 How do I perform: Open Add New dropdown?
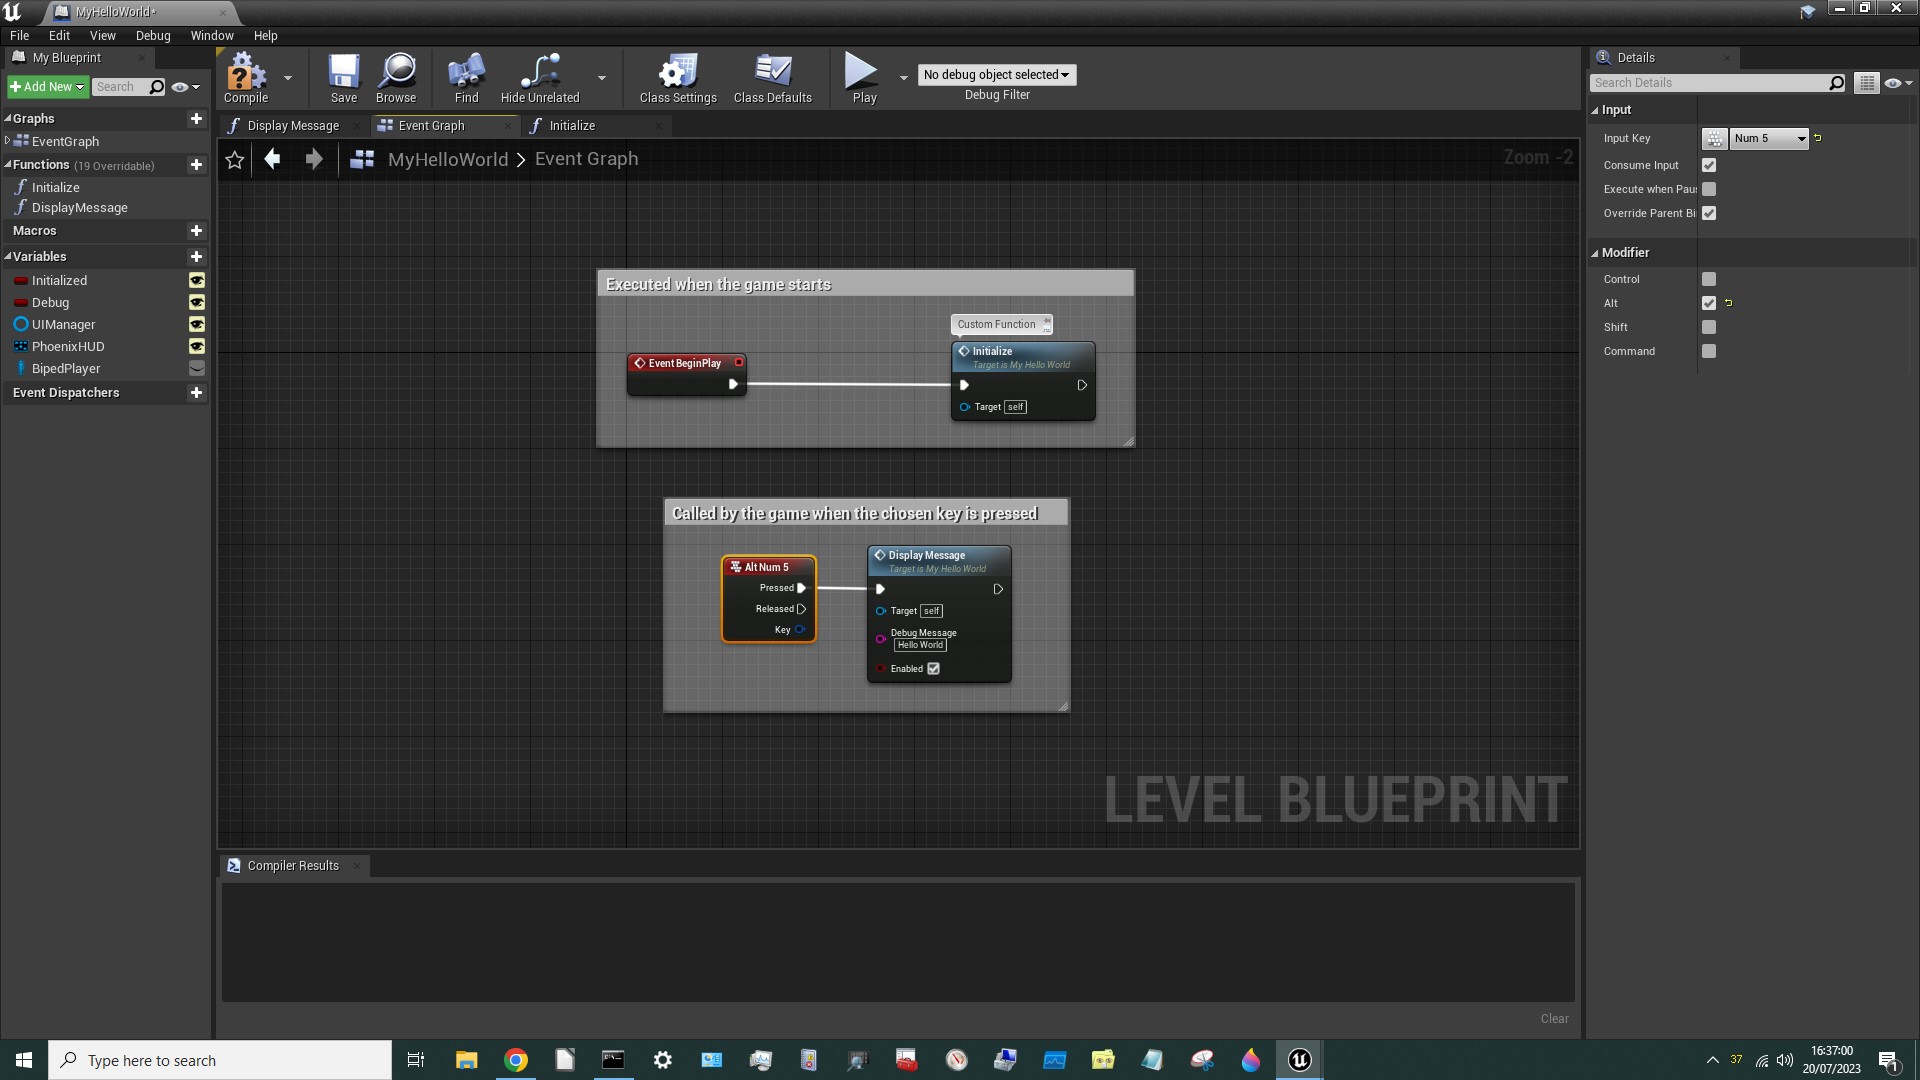click(x=47, y=87)
